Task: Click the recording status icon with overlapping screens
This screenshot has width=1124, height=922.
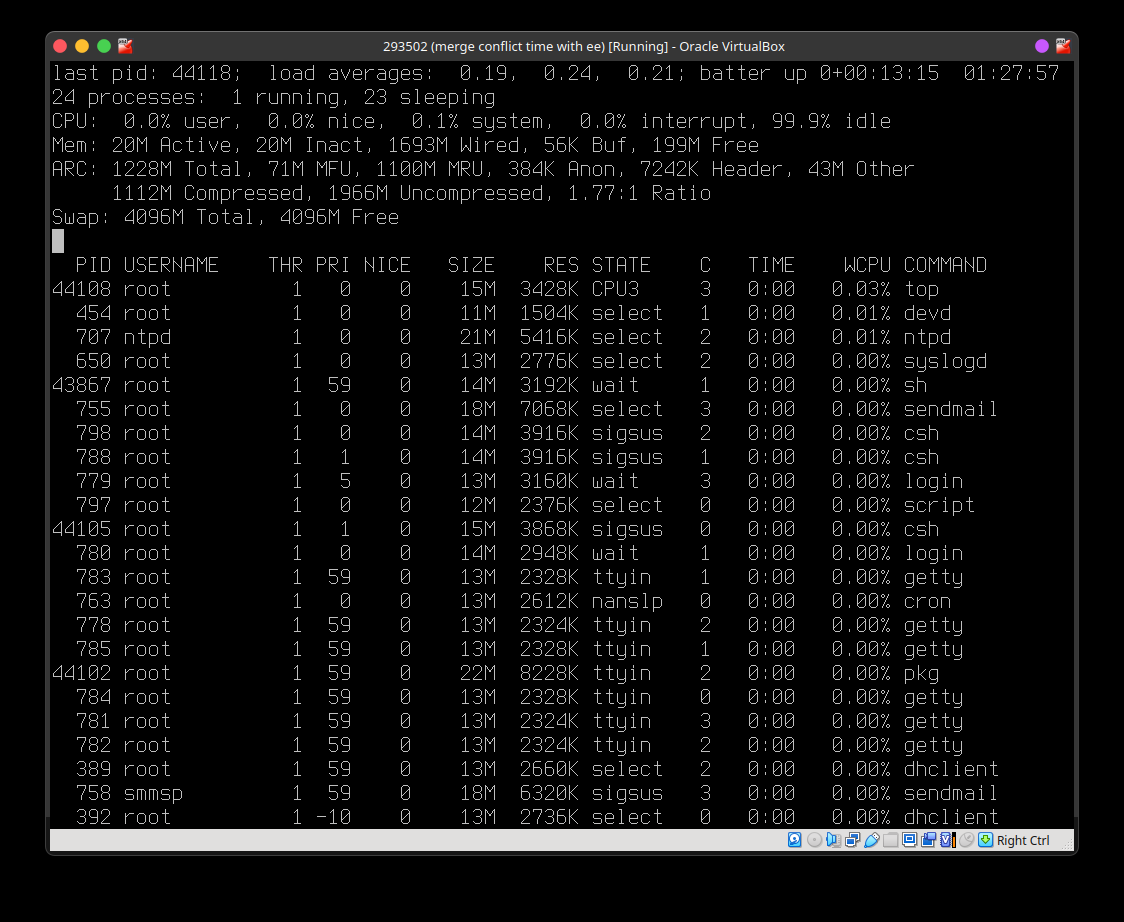Action: [x=928, y=840]
